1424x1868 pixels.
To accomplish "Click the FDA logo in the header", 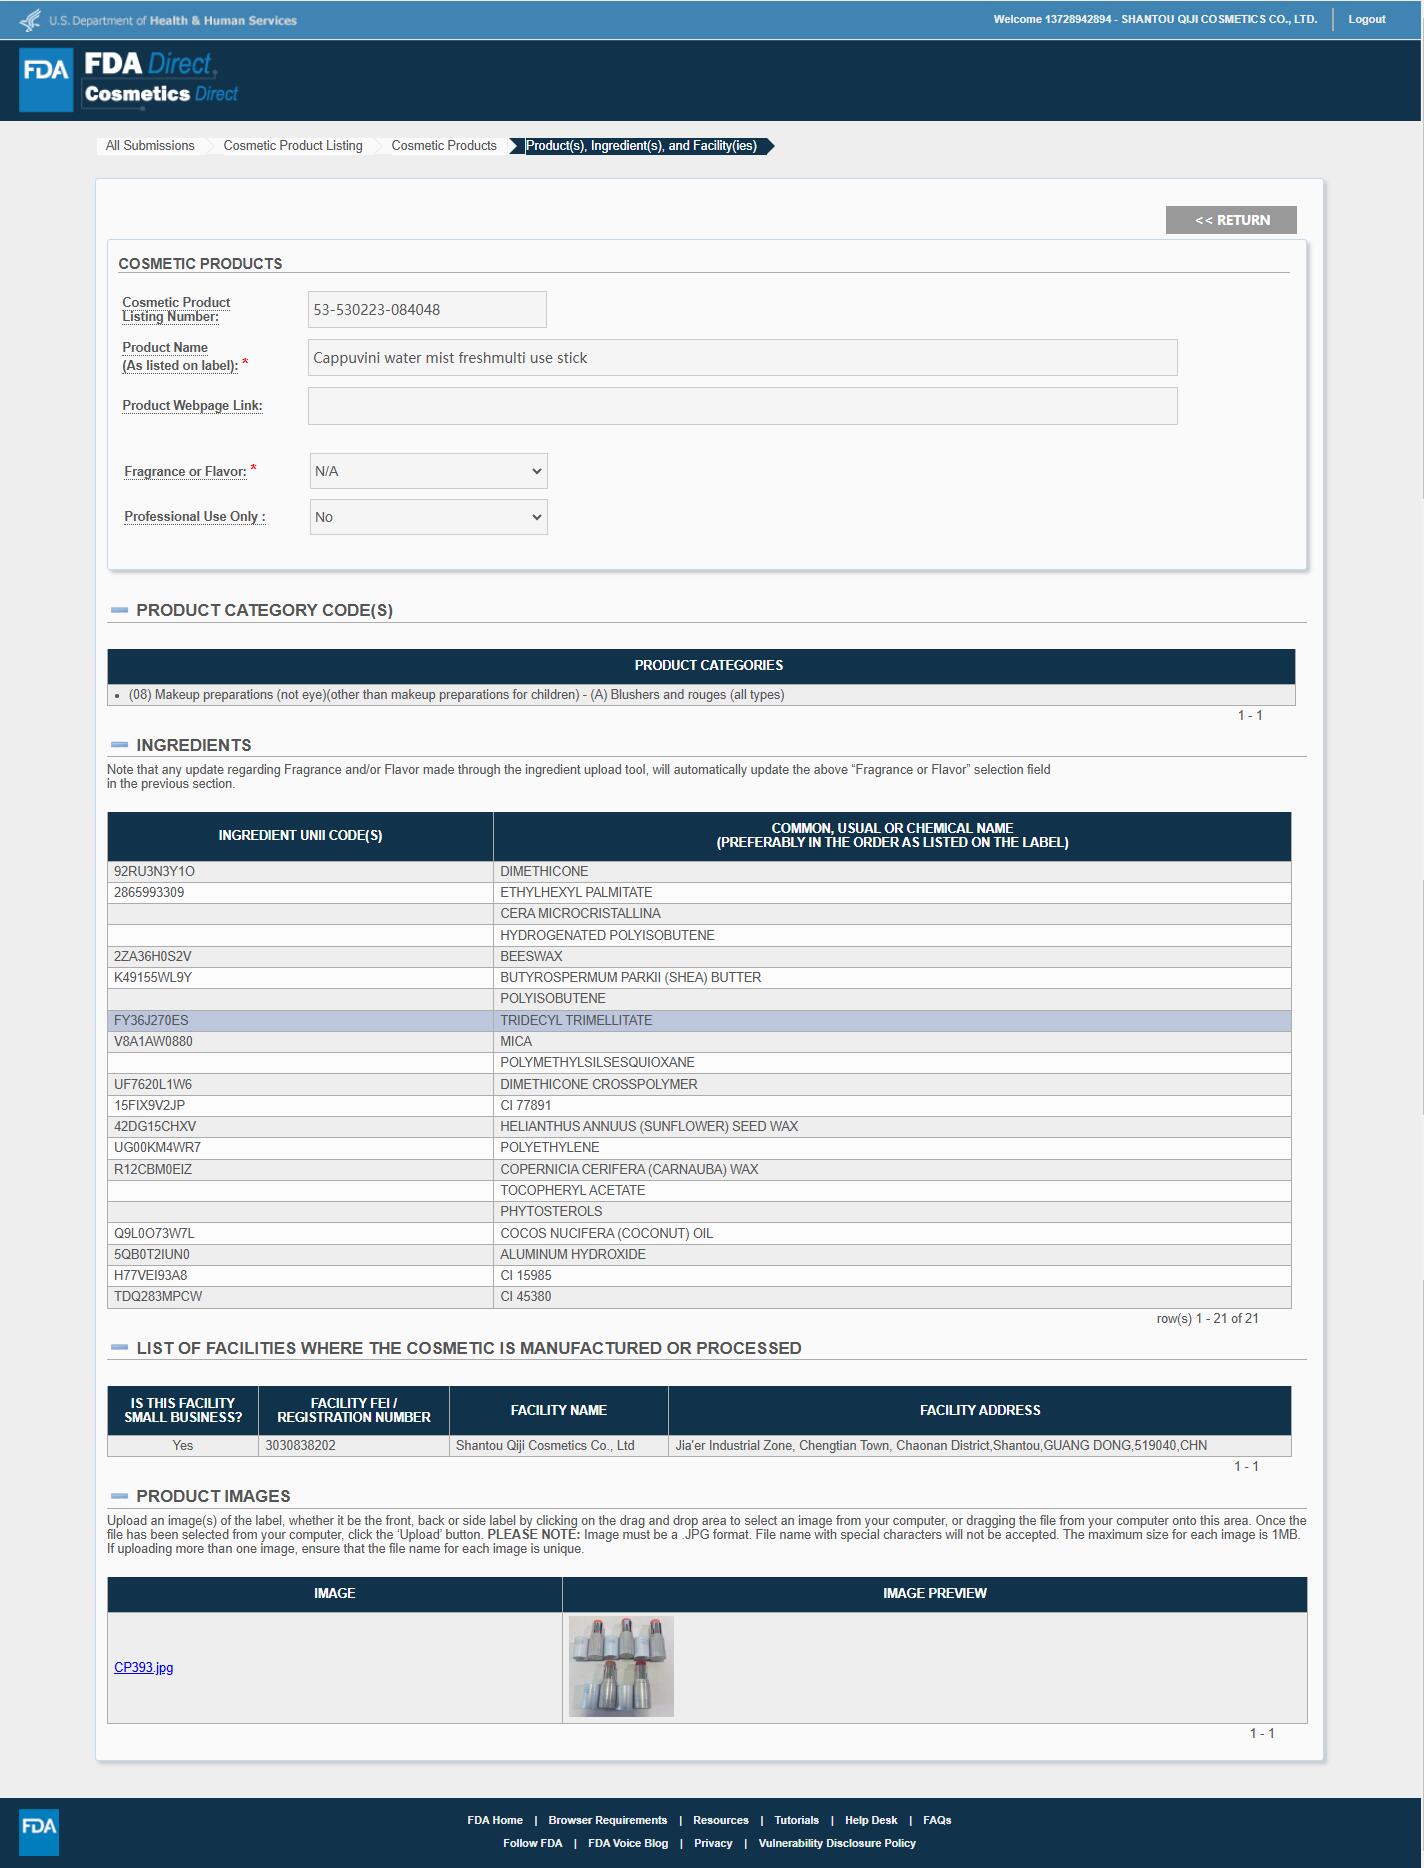I will pos(46,80).
